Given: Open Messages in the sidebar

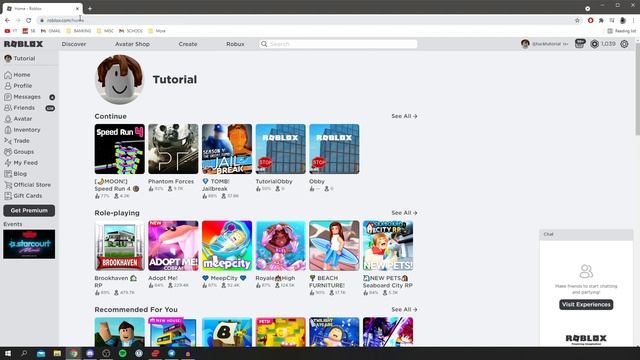Looking at the screenshot, I should 22,97.
